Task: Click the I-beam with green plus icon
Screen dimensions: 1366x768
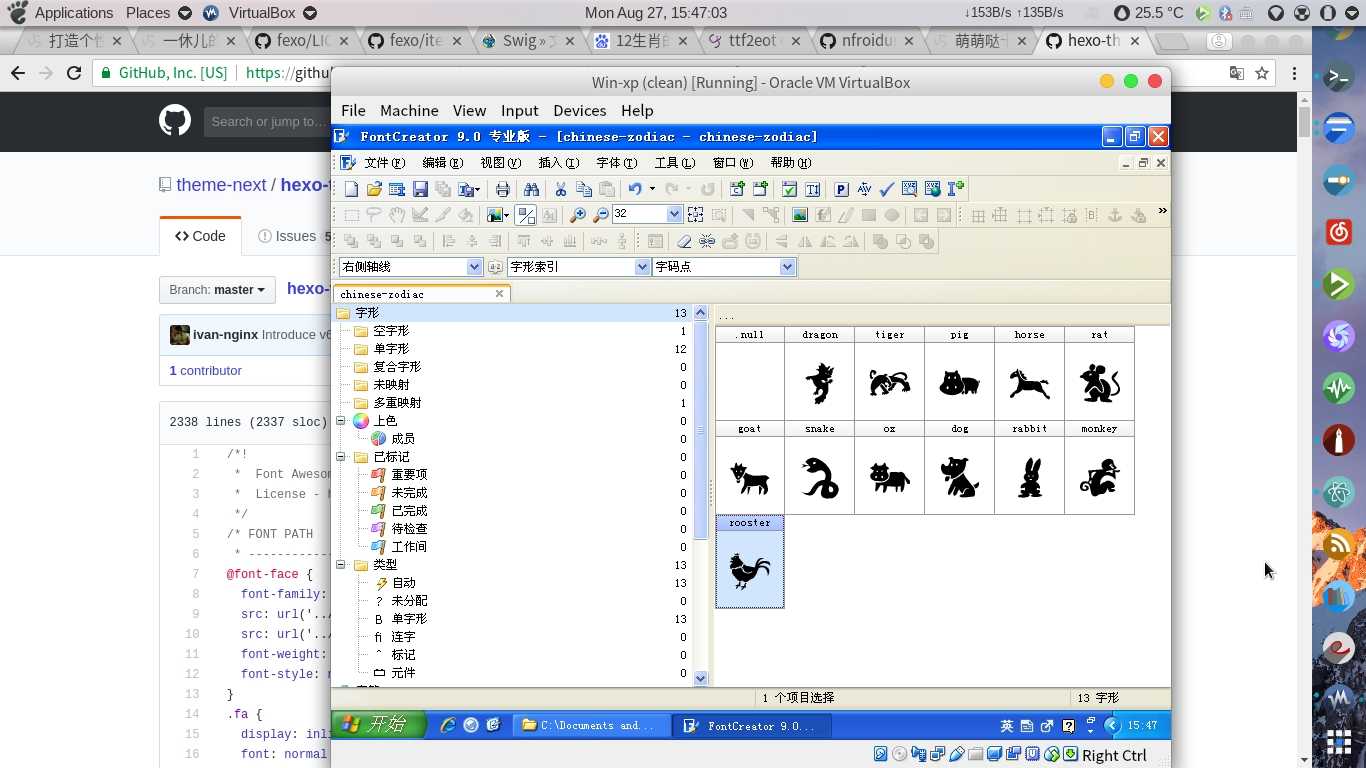Action: pyautogui.click(x=955, y=189)
